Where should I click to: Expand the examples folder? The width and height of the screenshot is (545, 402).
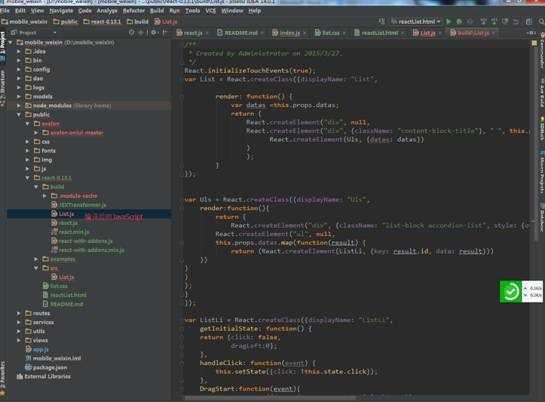pyautogui.click(x=36, y=259)
